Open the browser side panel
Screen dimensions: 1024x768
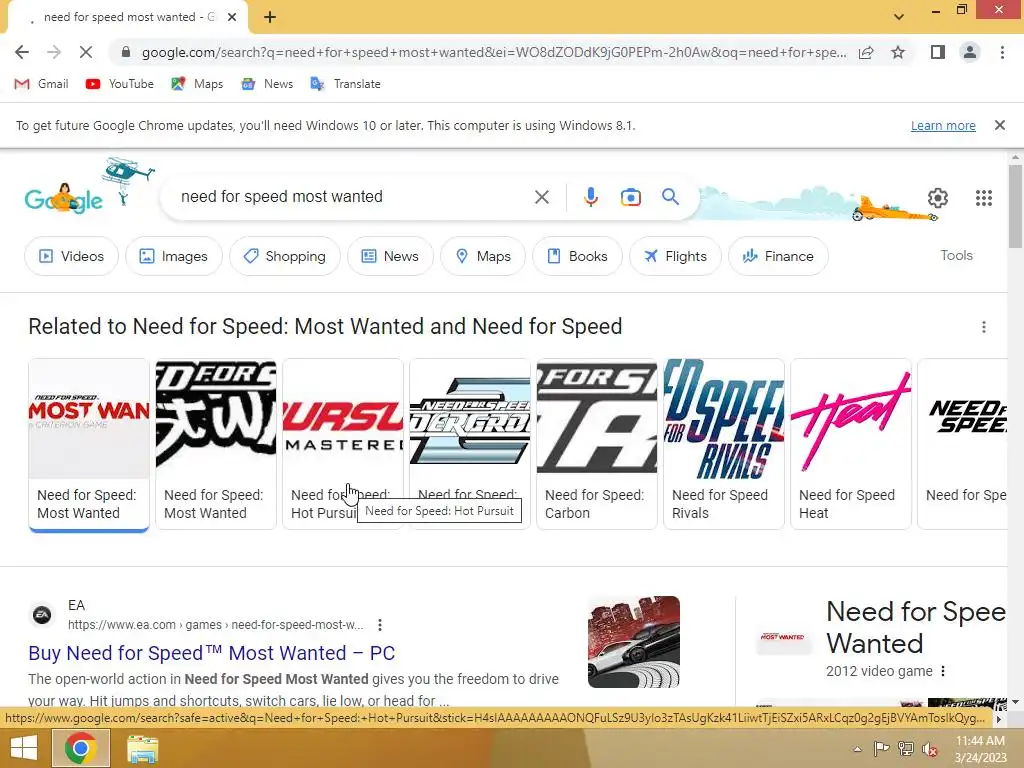click(938, 52)
